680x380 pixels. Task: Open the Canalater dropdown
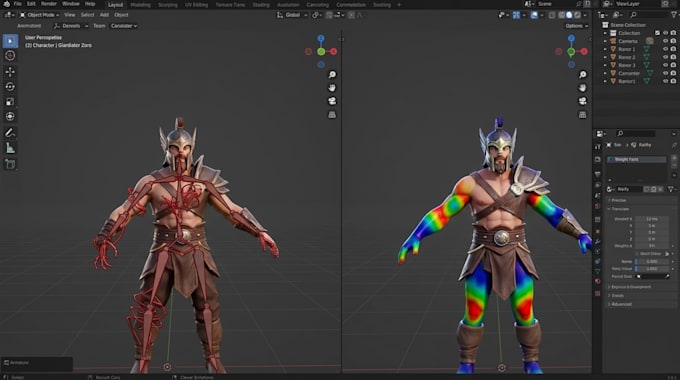tap(124, 26)
